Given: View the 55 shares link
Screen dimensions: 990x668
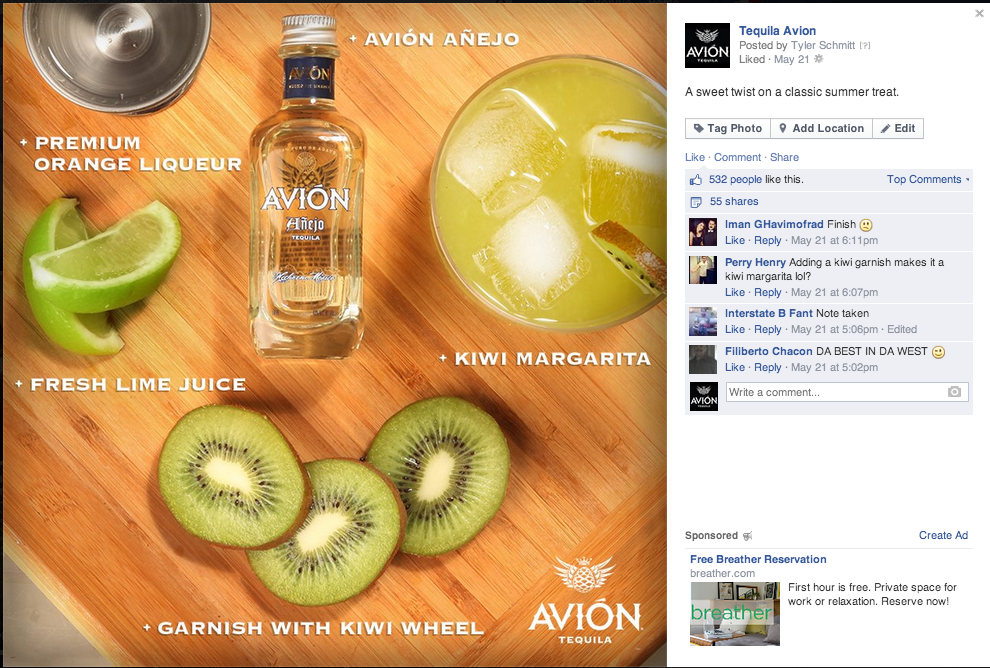Looking at the screenshot, I should click(x=734, y=201).
